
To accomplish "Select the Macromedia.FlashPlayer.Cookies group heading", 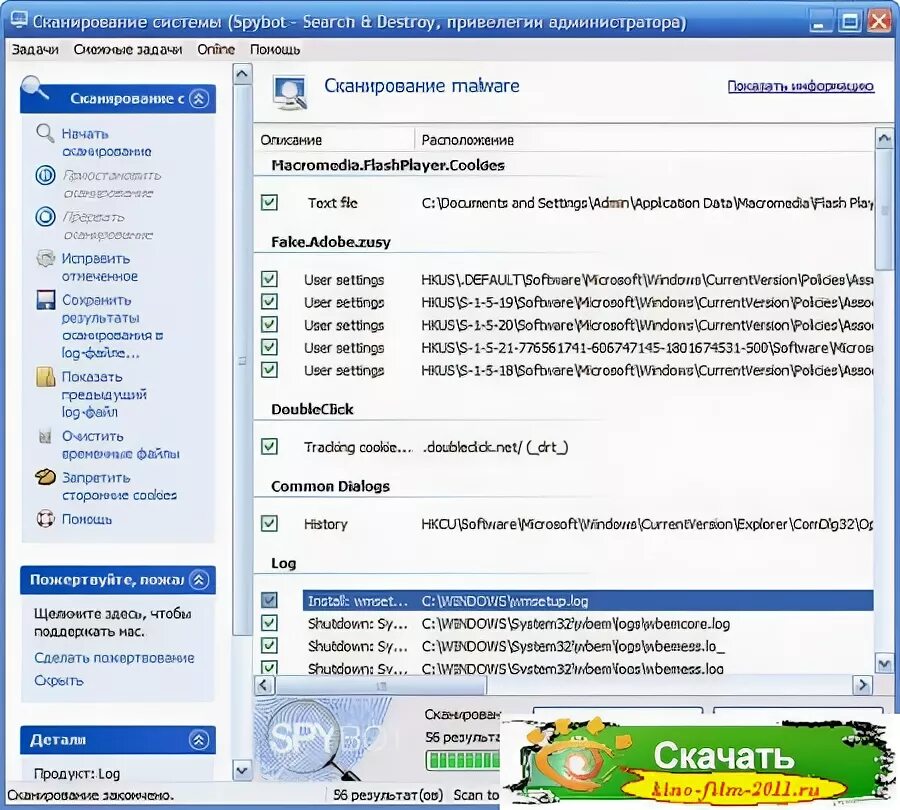I will pos(388,165).
